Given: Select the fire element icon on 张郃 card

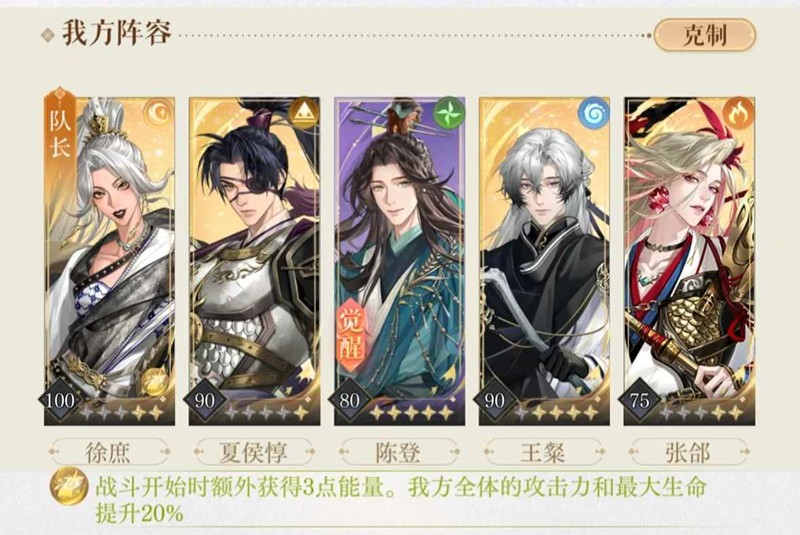Looking at the screenshot, I should [738, 113].
